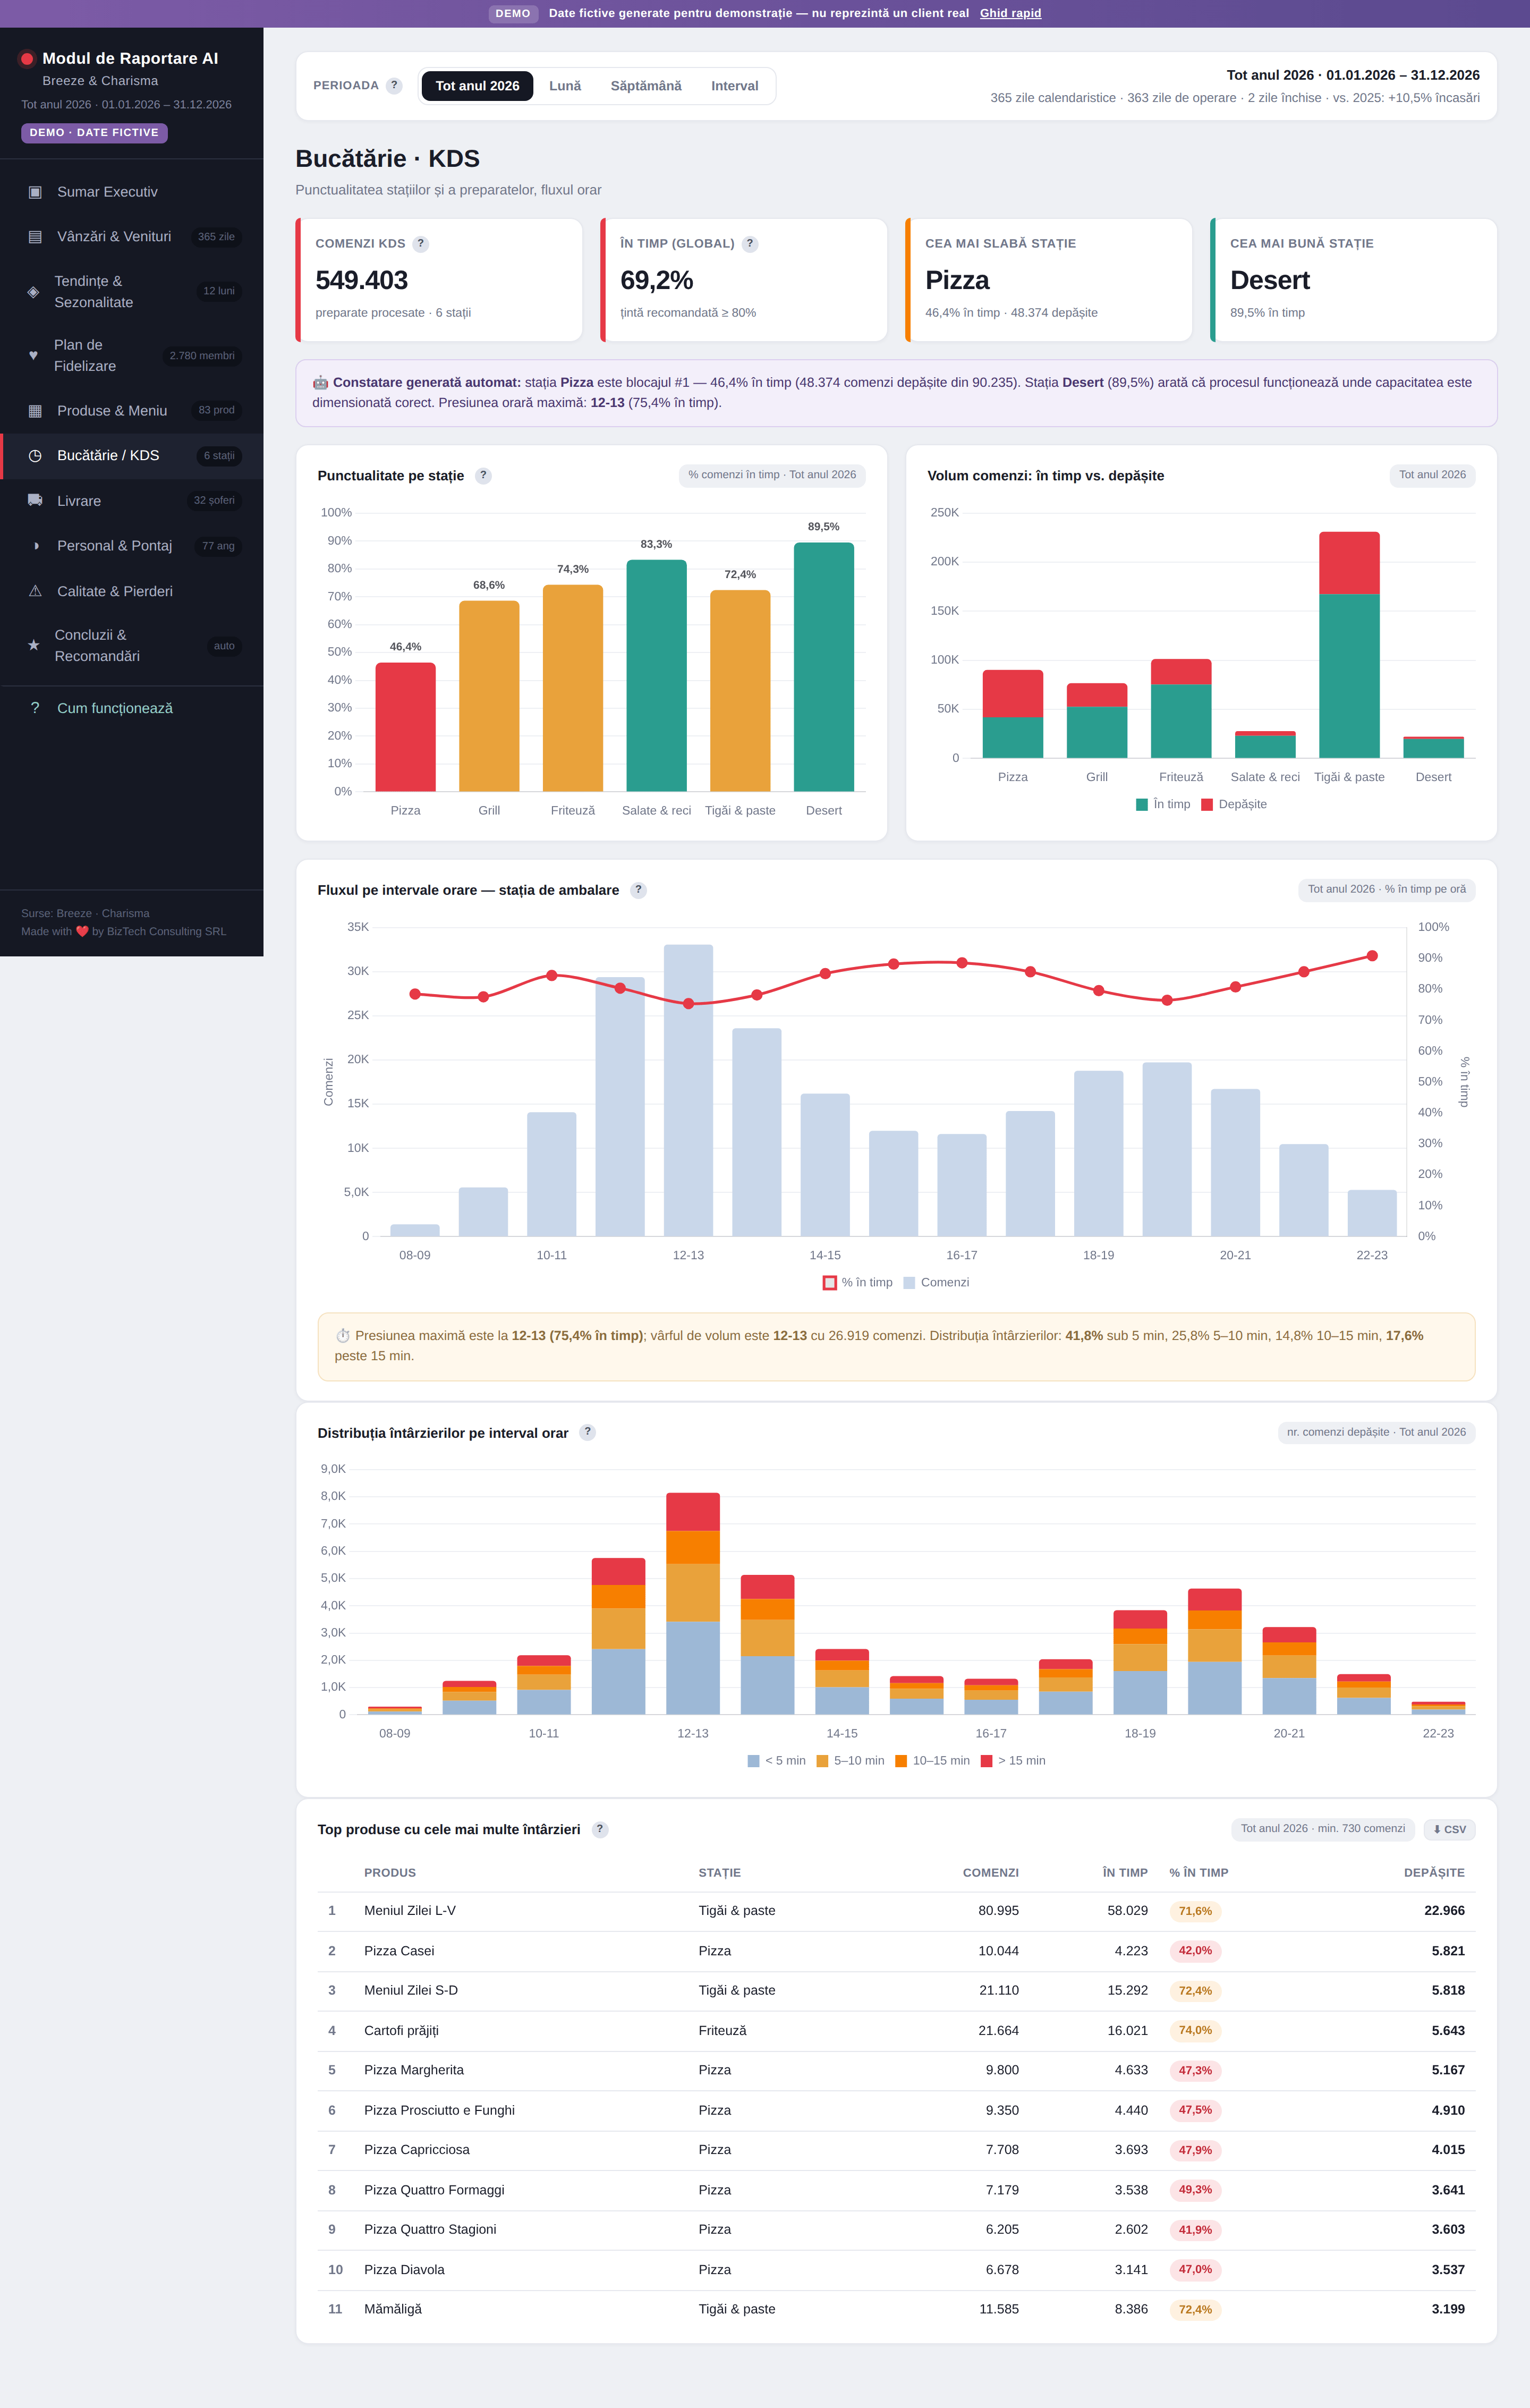
Task: Select the Meniul Zilei L-V product row
Action: point(896,1911)
